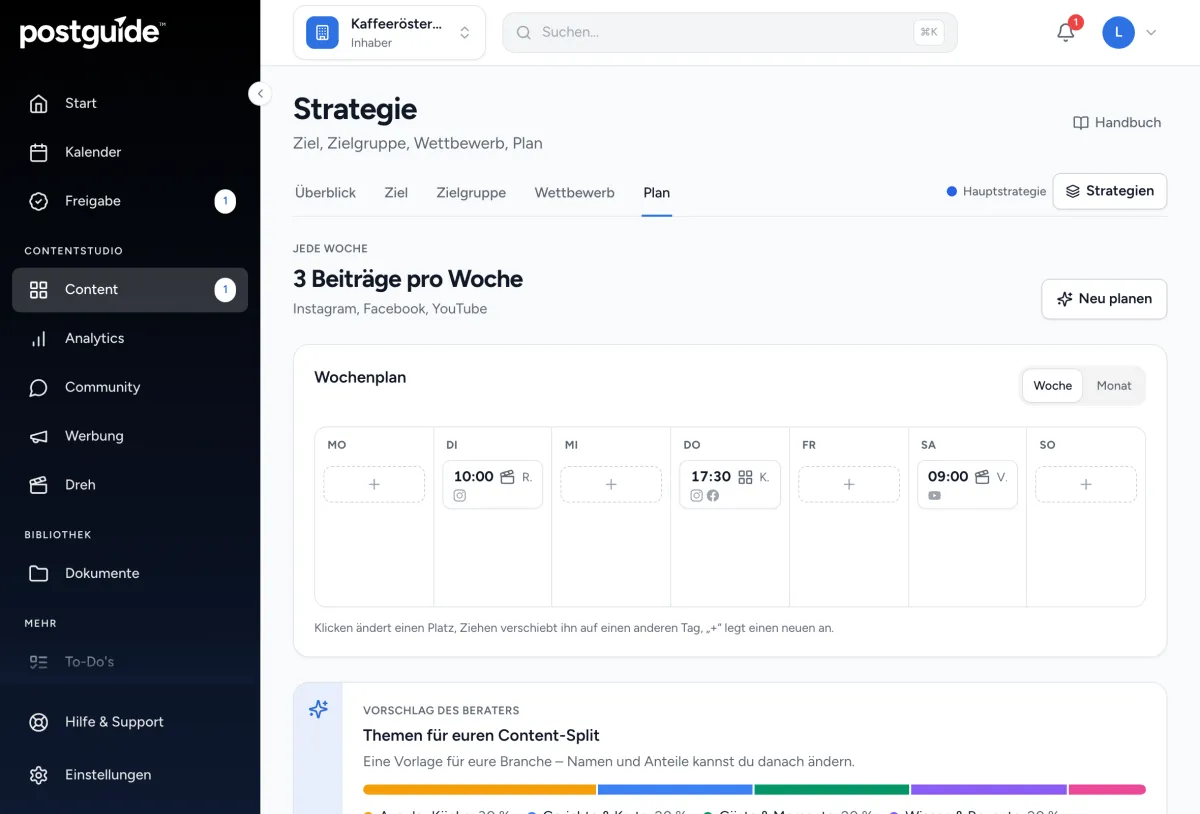Viewport: 1200px width, 814px height.
Task: Select the Plan tab
Action: coord(656,193)
